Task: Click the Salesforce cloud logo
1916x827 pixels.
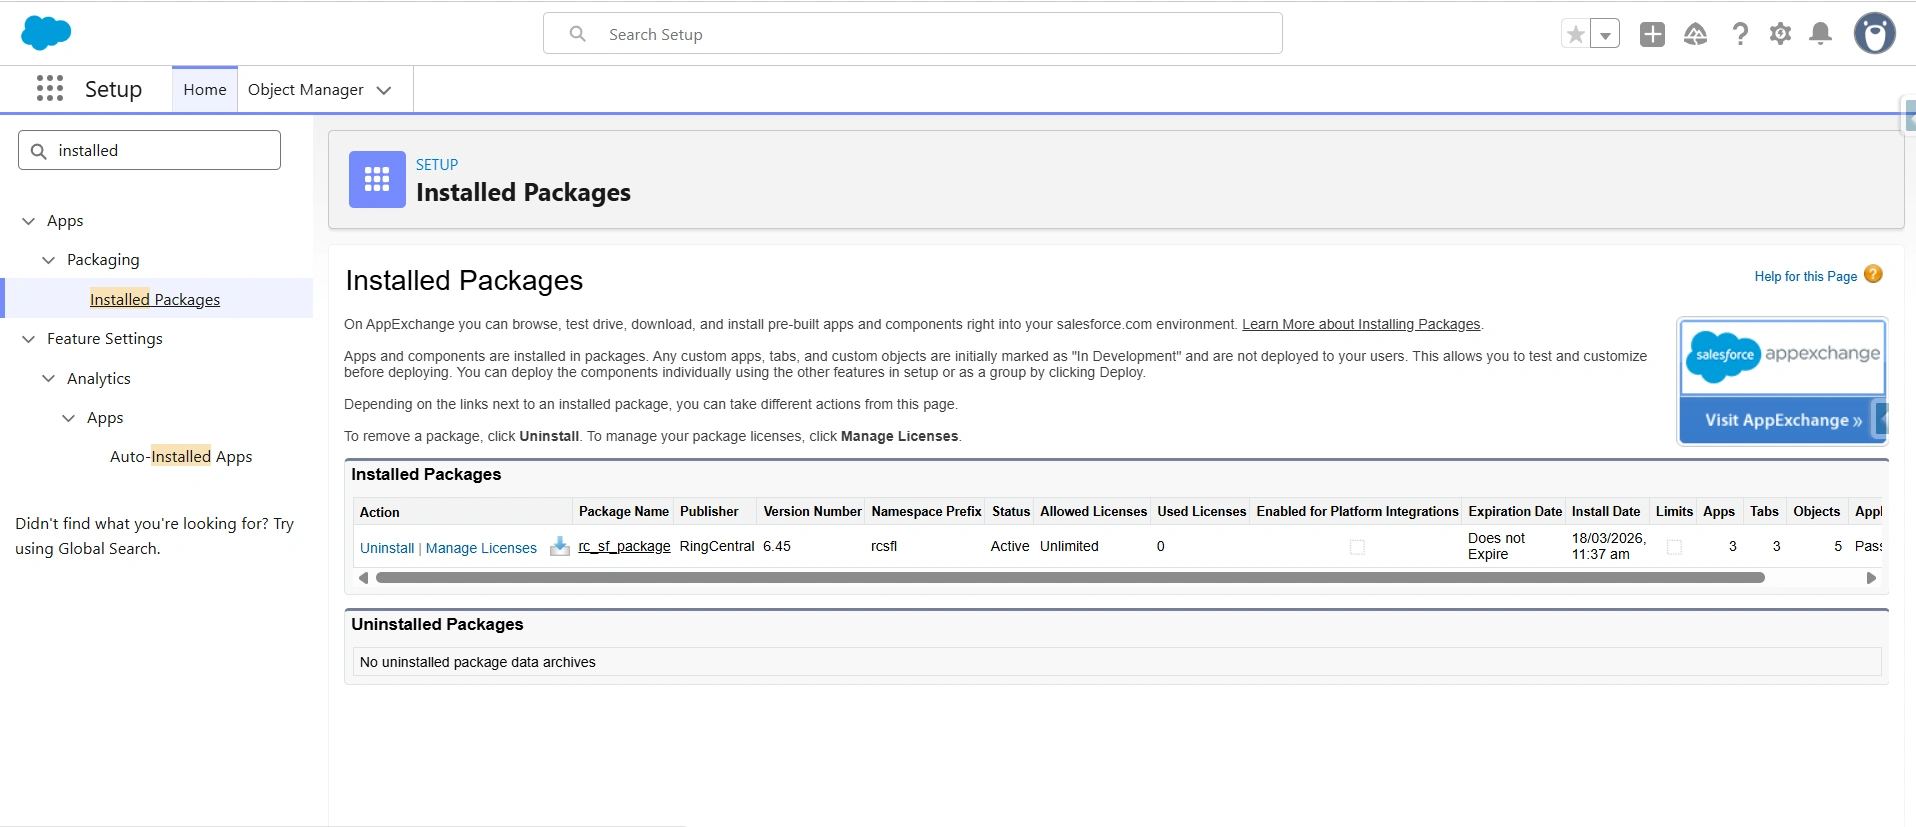Action: point(46,33)
